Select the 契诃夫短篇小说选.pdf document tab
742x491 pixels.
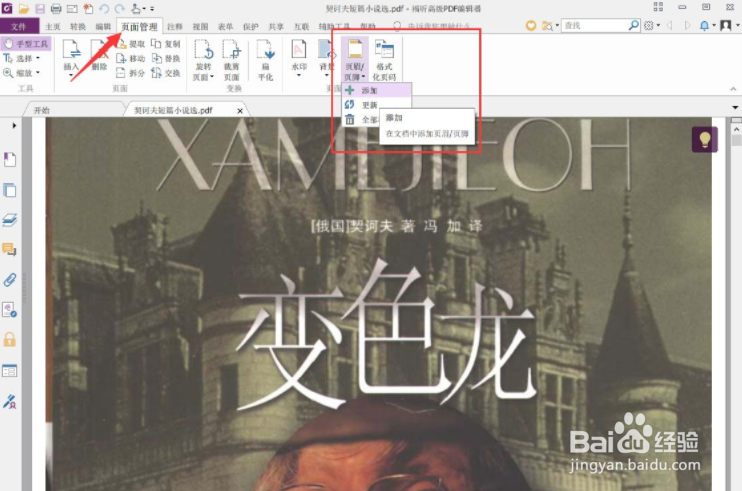pyautogui.click(x=173, y=110)
